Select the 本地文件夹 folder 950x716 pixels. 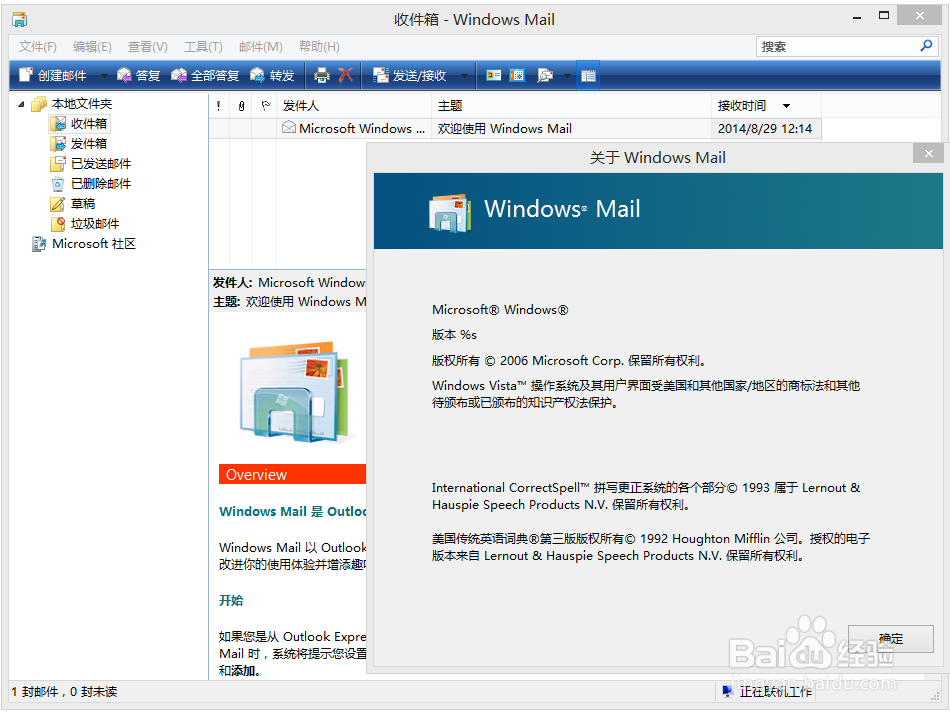(73, 104)
